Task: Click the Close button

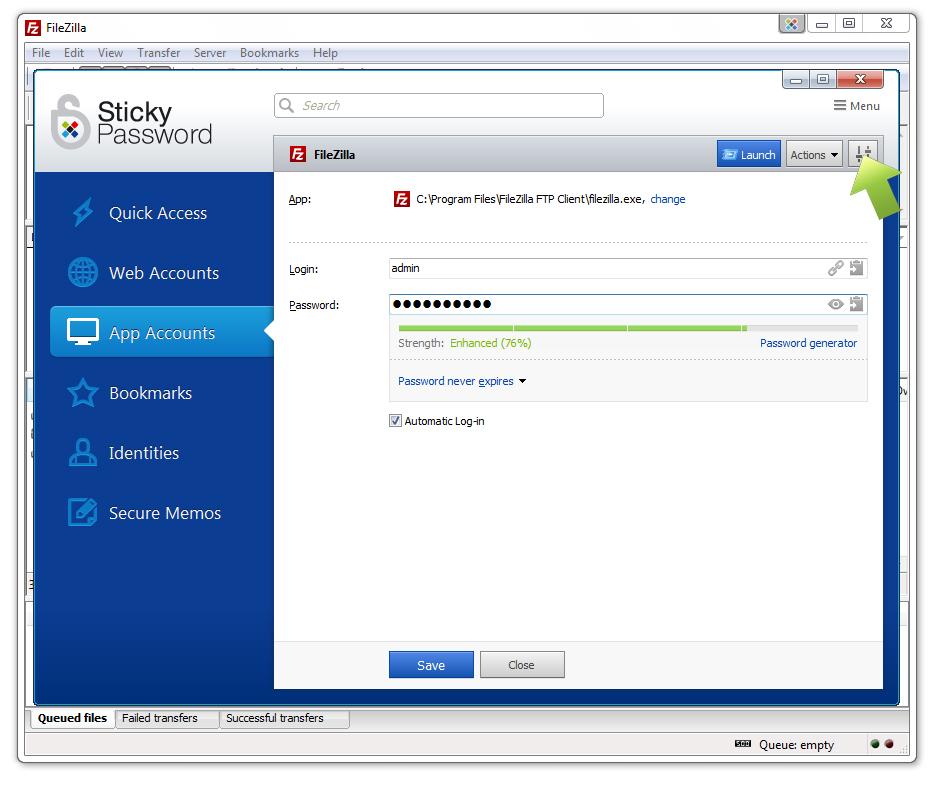Action: click(522, 665)
